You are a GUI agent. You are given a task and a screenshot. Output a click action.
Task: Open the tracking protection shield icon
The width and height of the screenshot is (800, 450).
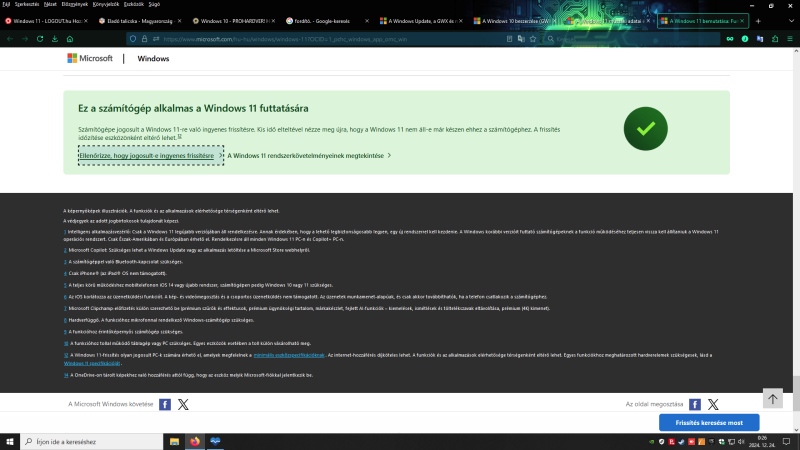[x=133, y=39]
